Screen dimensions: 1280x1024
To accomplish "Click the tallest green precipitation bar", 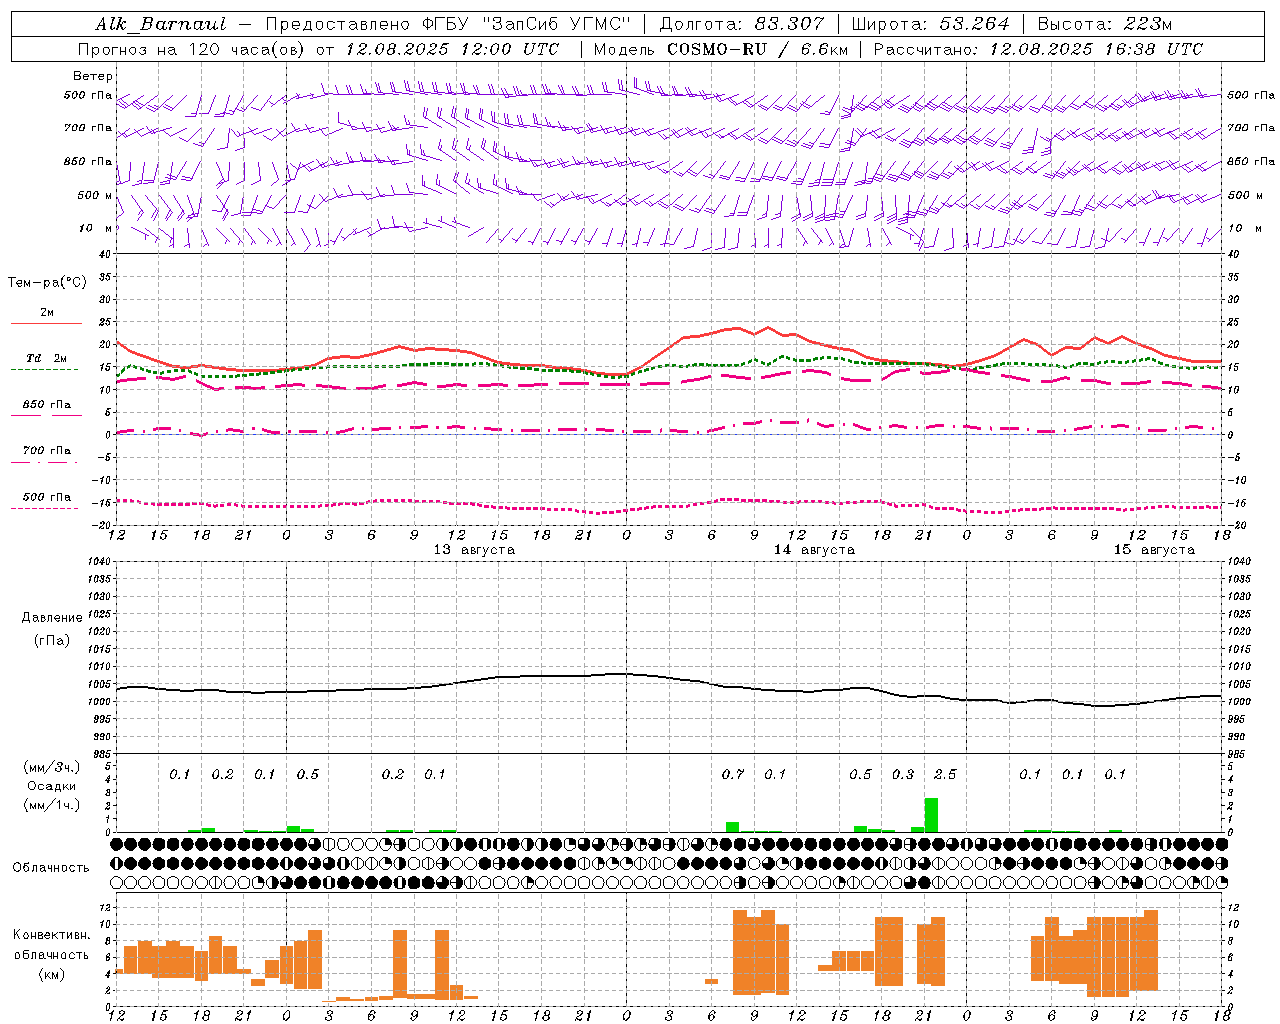I will 931,815.
